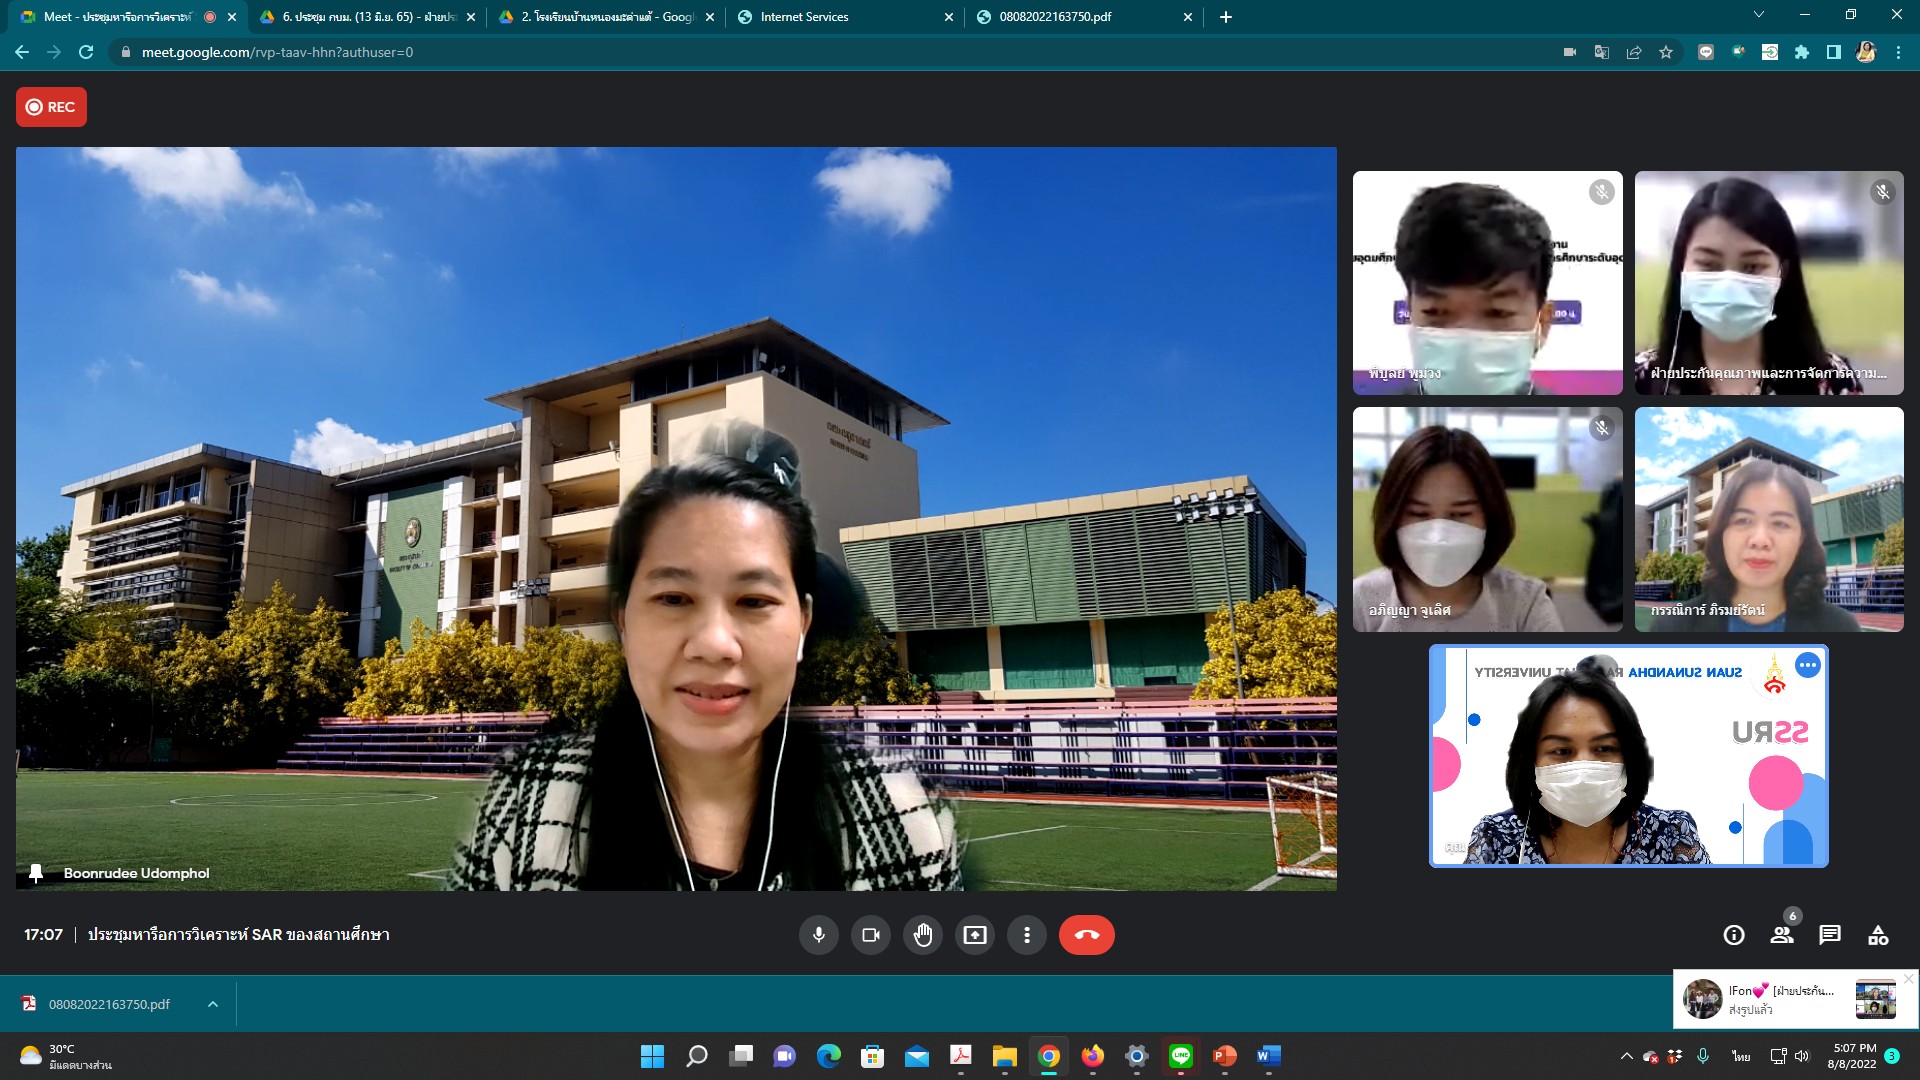1920x1080 pixels.
Task: Open the Activities panel icon
Action: (x=1877, y=935)
